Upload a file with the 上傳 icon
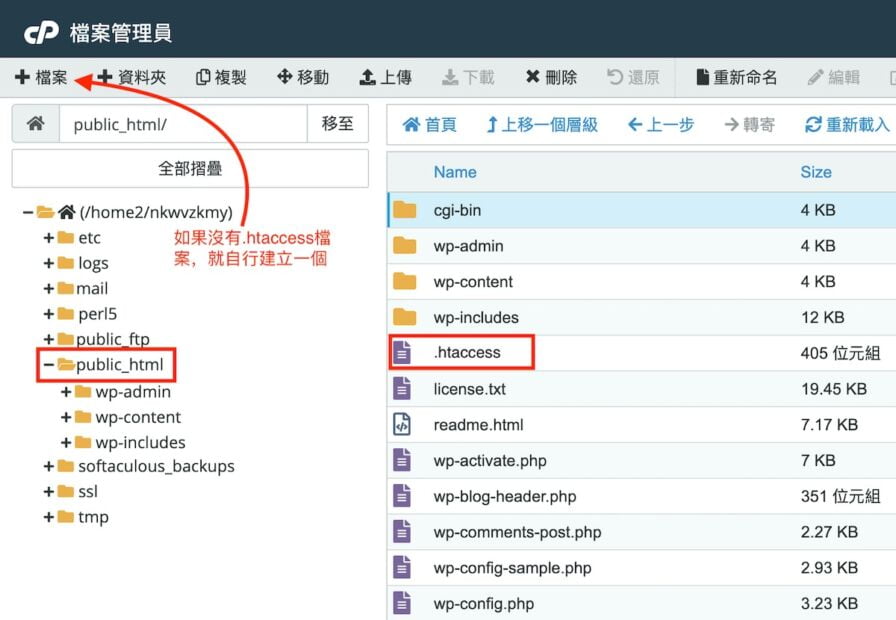This screenshot has height=620, width=896. point(386,75)
